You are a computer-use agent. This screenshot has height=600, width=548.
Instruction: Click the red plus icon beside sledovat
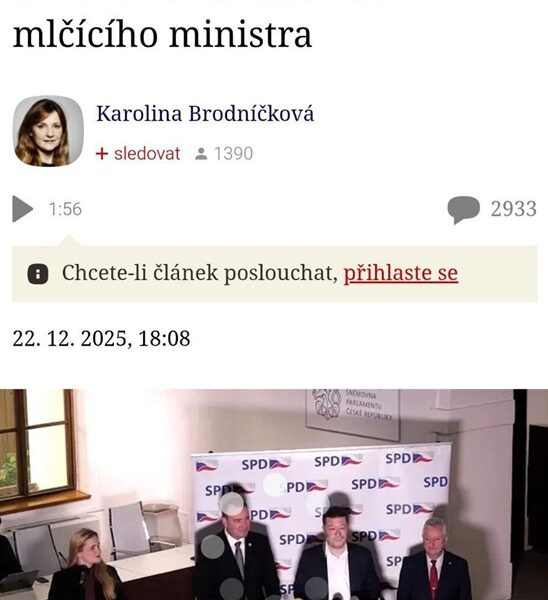[x=102, y=154]
